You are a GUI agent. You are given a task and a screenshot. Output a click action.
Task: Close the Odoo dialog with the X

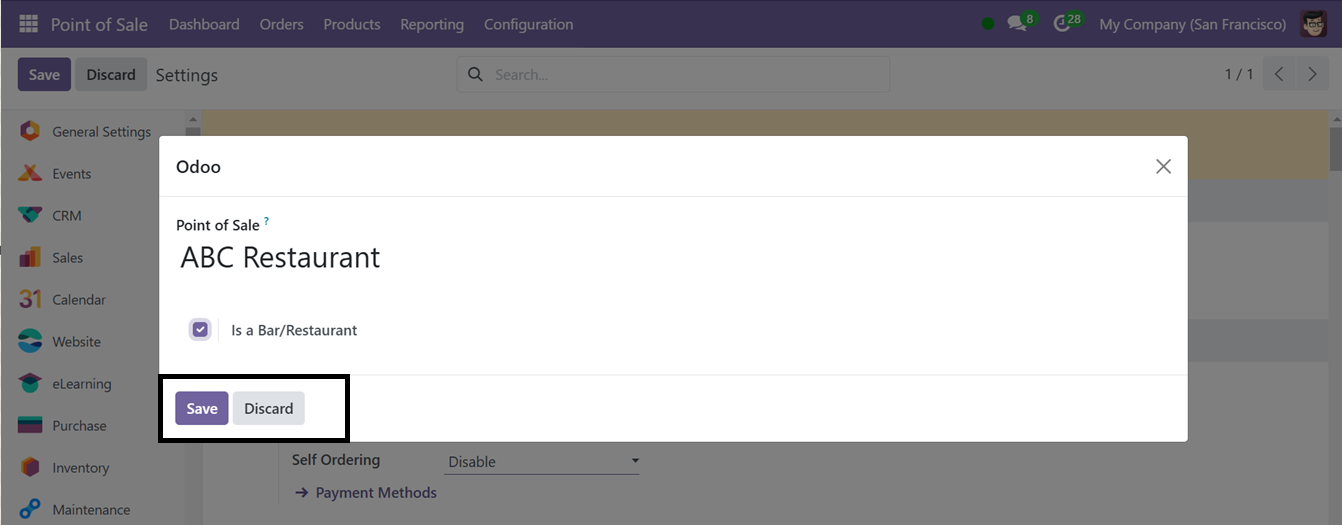click(x=1163, y=167)
